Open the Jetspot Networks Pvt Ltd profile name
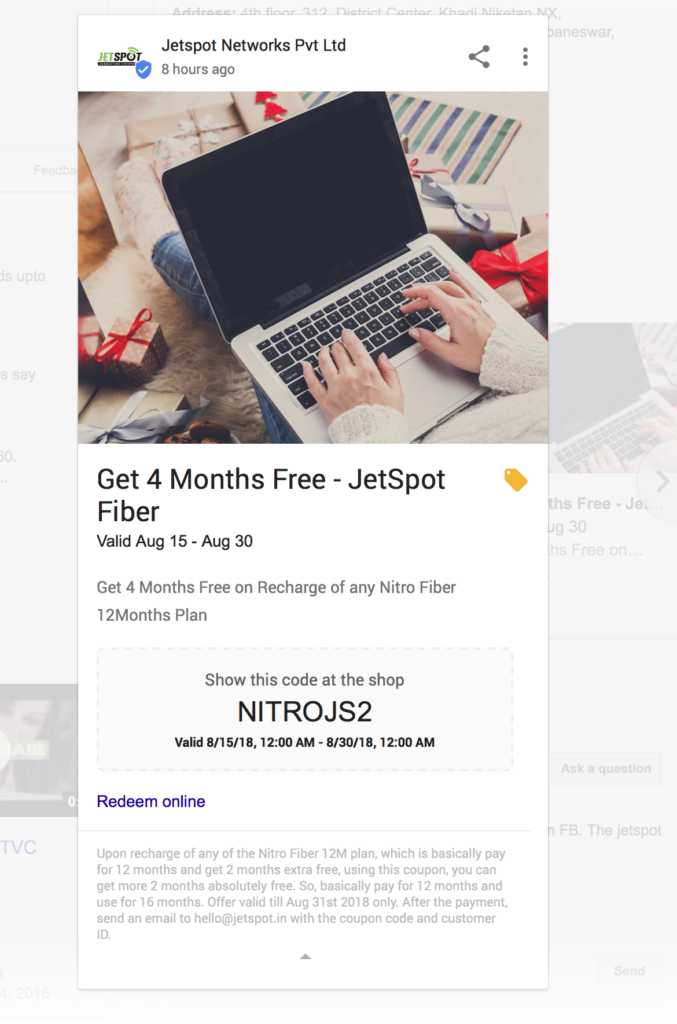 [253, 45]
